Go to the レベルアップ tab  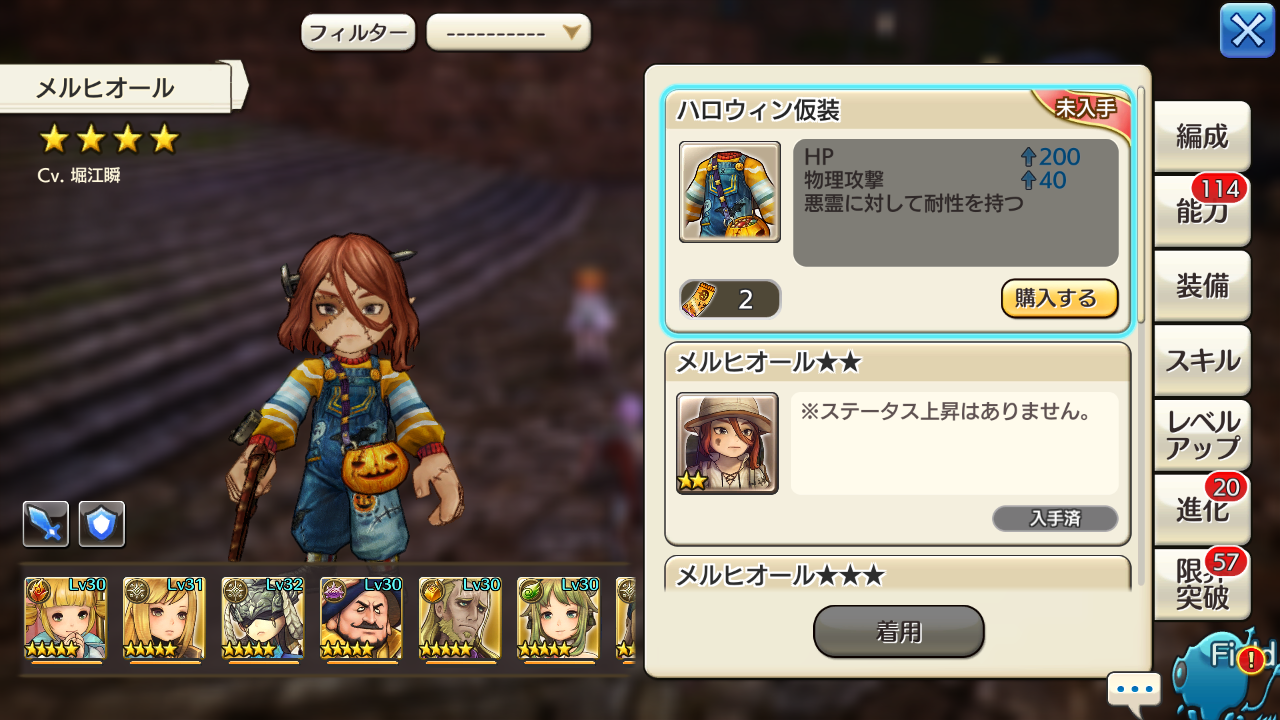click(1202, 435)
